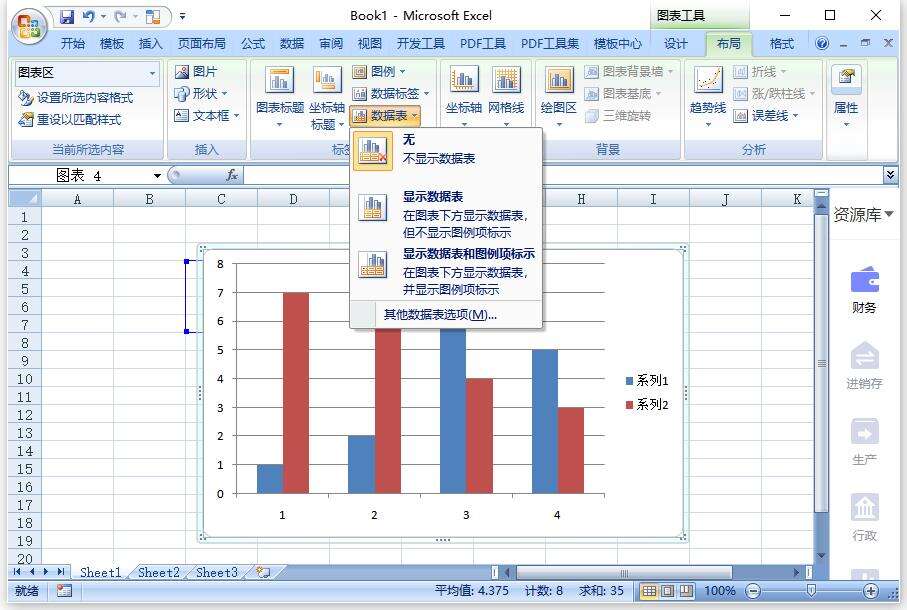Expand the Name Box dropdown

click(157, 175)
